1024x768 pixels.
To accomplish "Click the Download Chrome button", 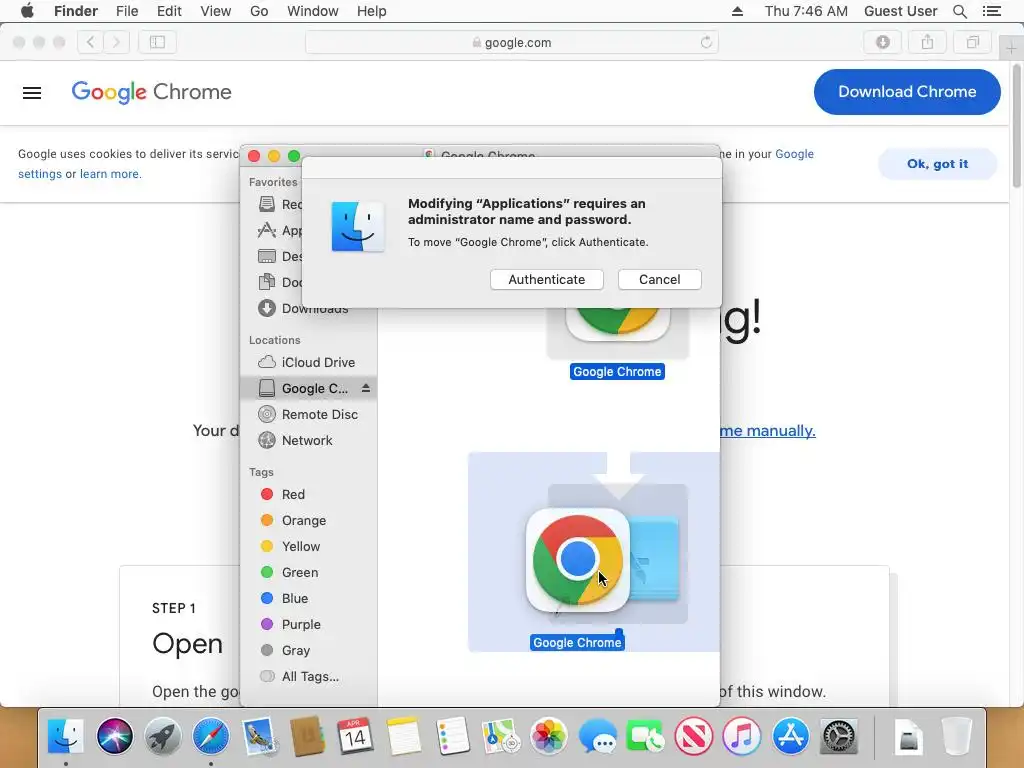I will click(x=907, y=92).
